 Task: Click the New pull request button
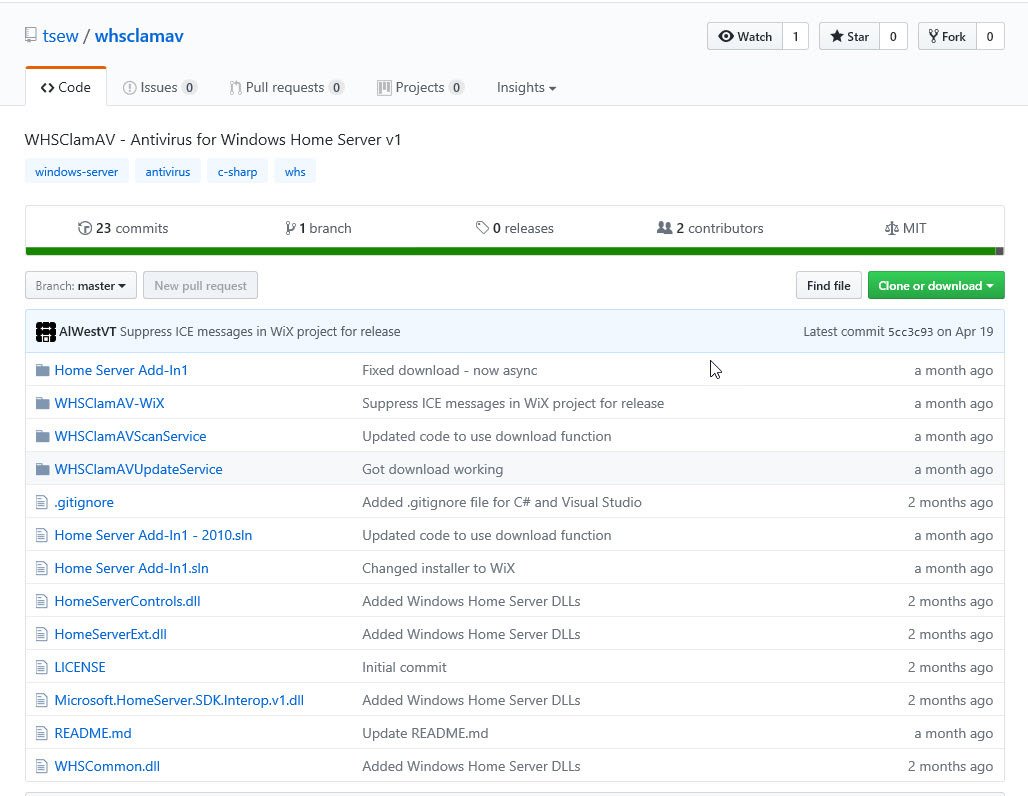200,285
